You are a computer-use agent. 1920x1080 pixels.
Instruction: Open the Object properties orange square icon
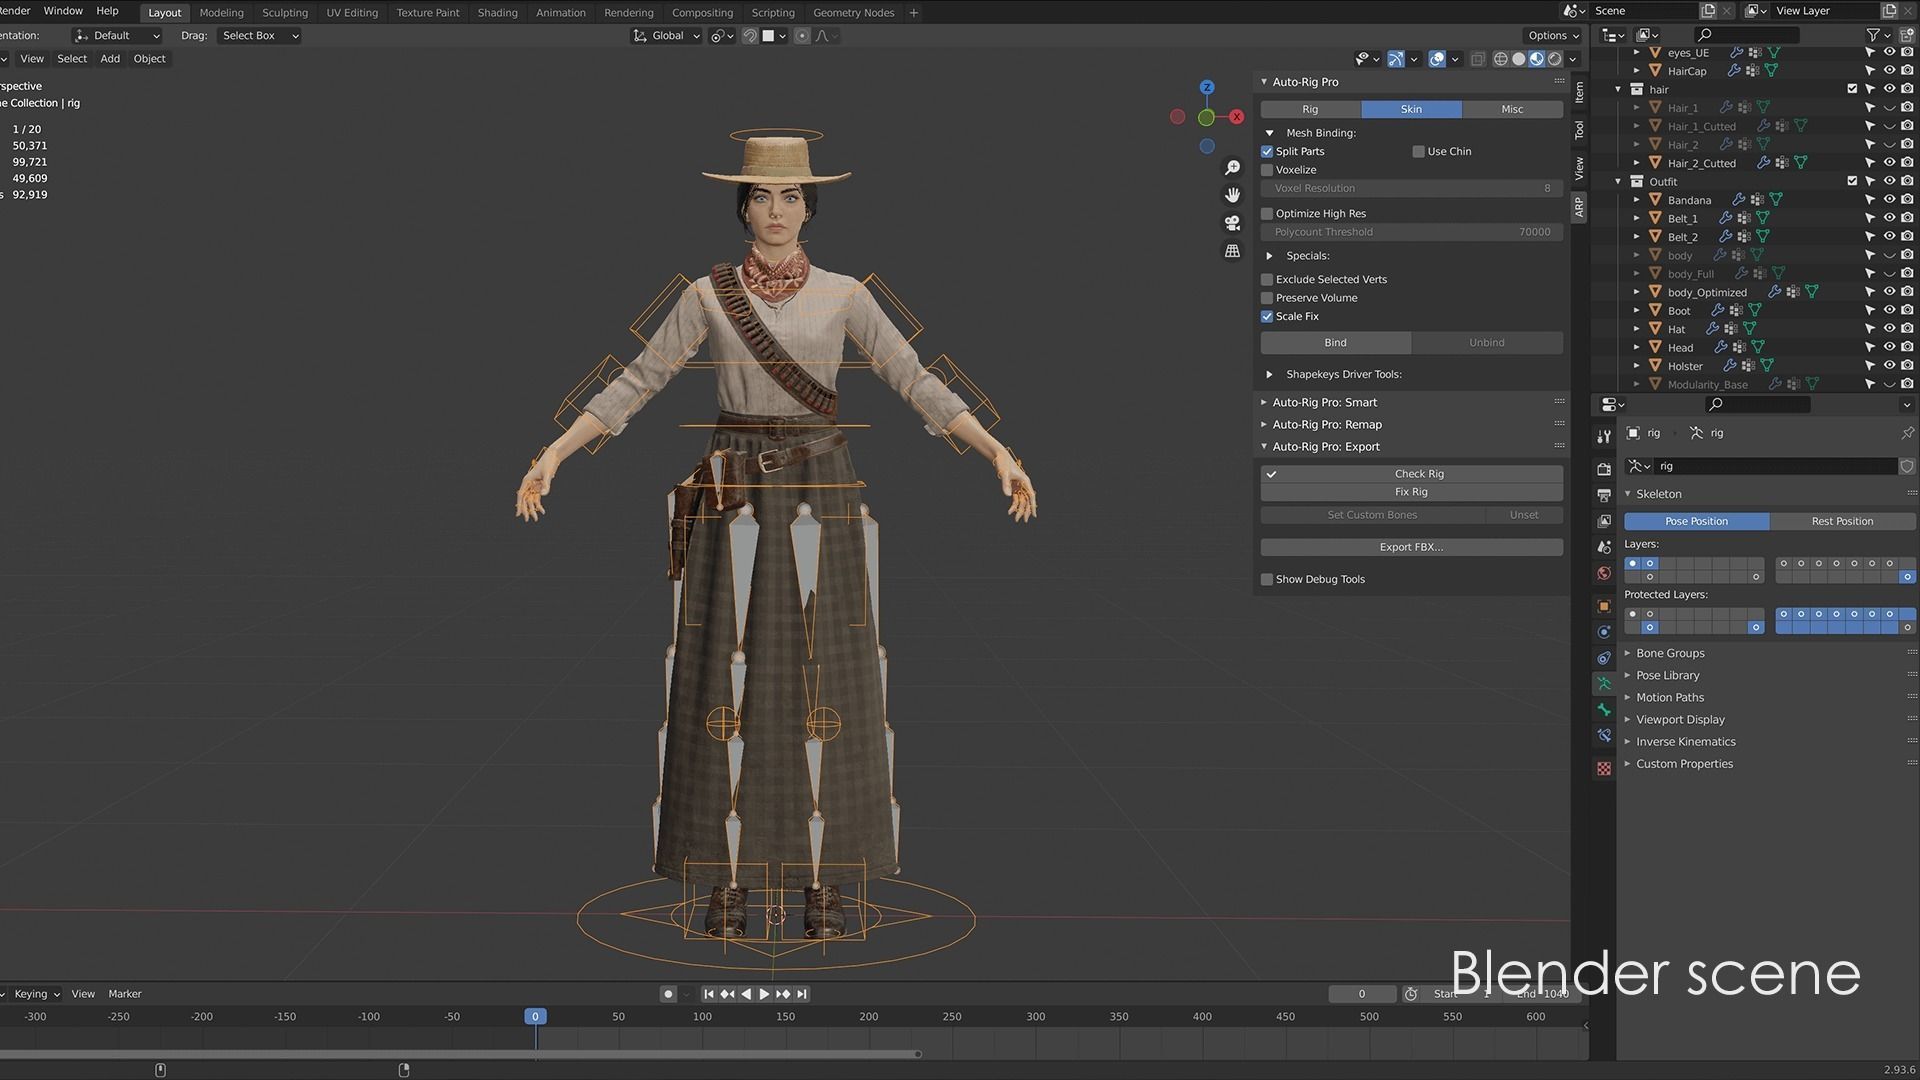1604,606
